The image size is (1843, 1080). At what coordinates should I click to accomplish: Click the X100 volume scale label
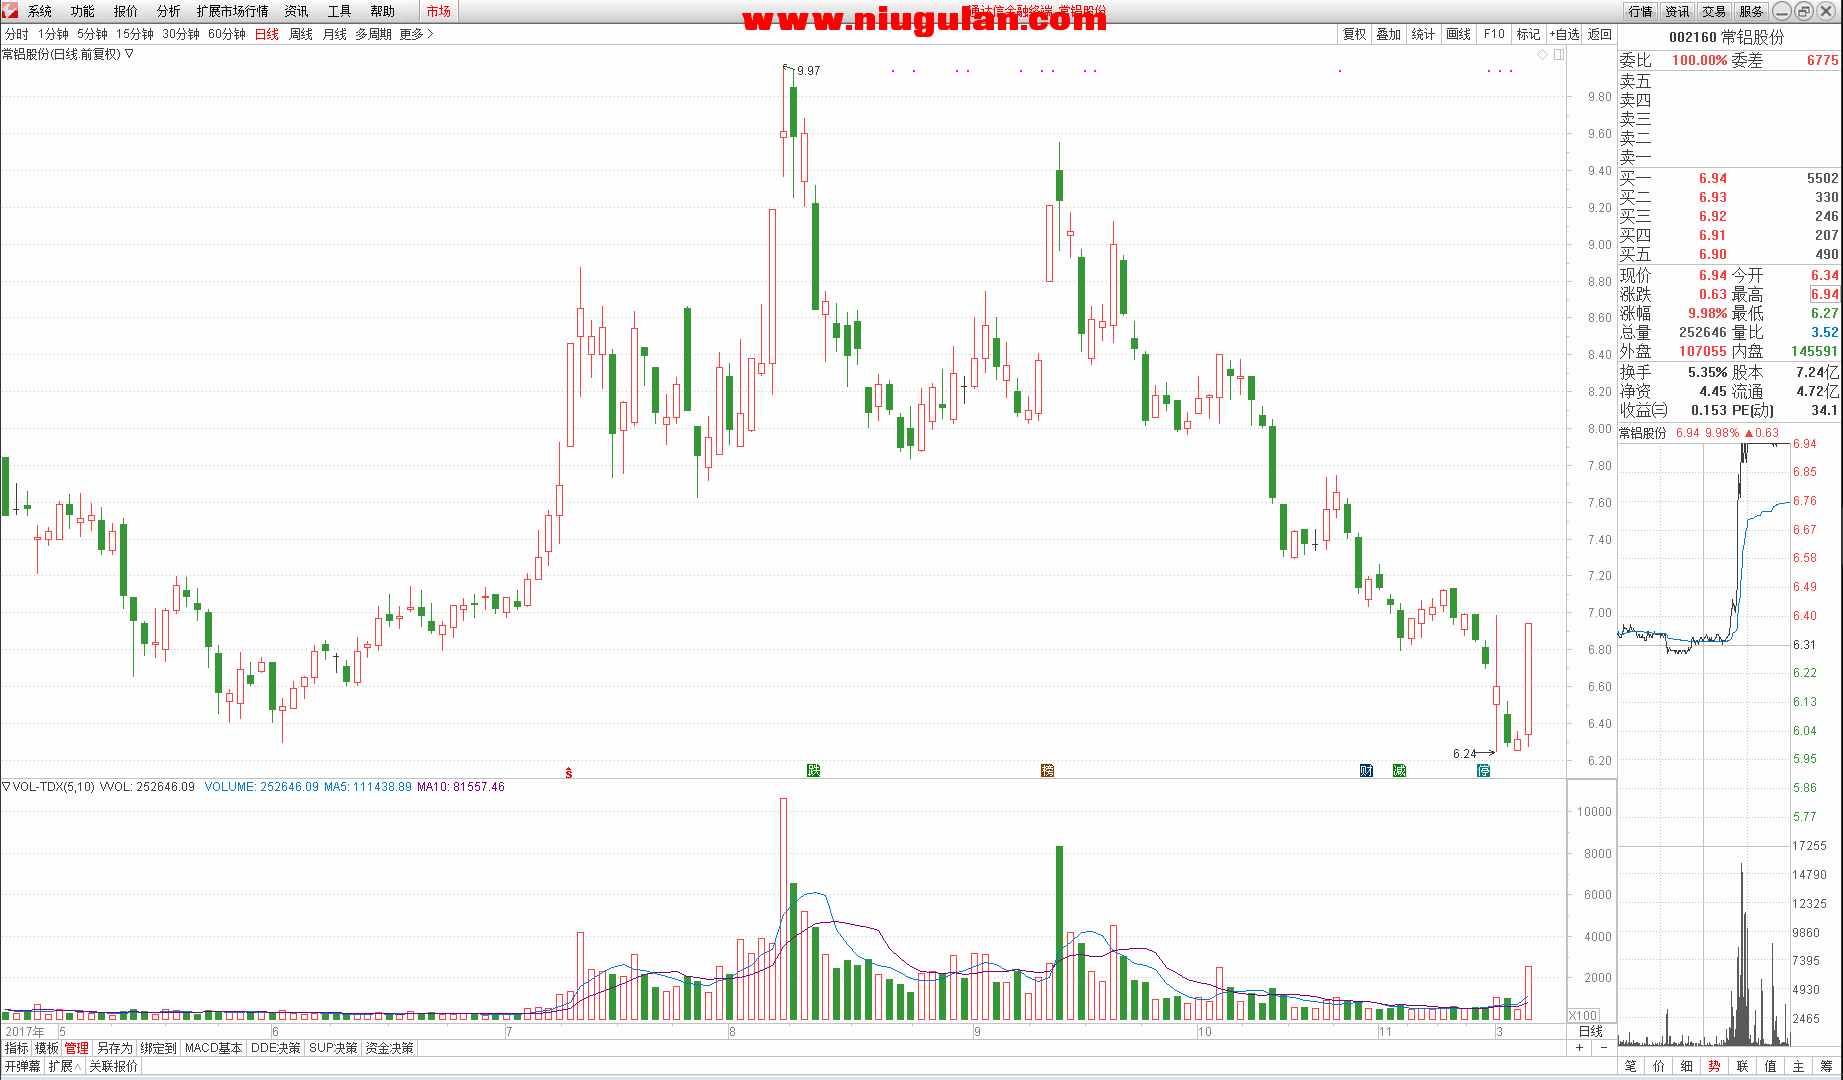point(1583,1015)
